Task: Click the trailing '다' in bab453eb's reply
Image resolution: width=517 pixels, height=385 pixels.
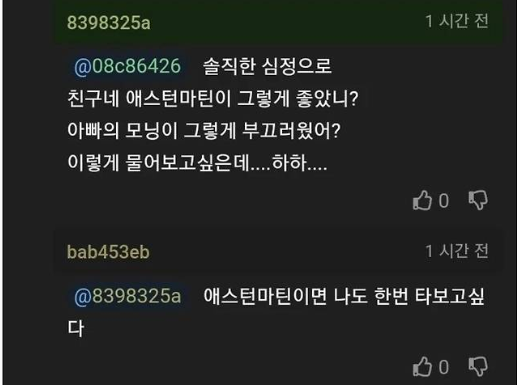Action: (76, 328)
